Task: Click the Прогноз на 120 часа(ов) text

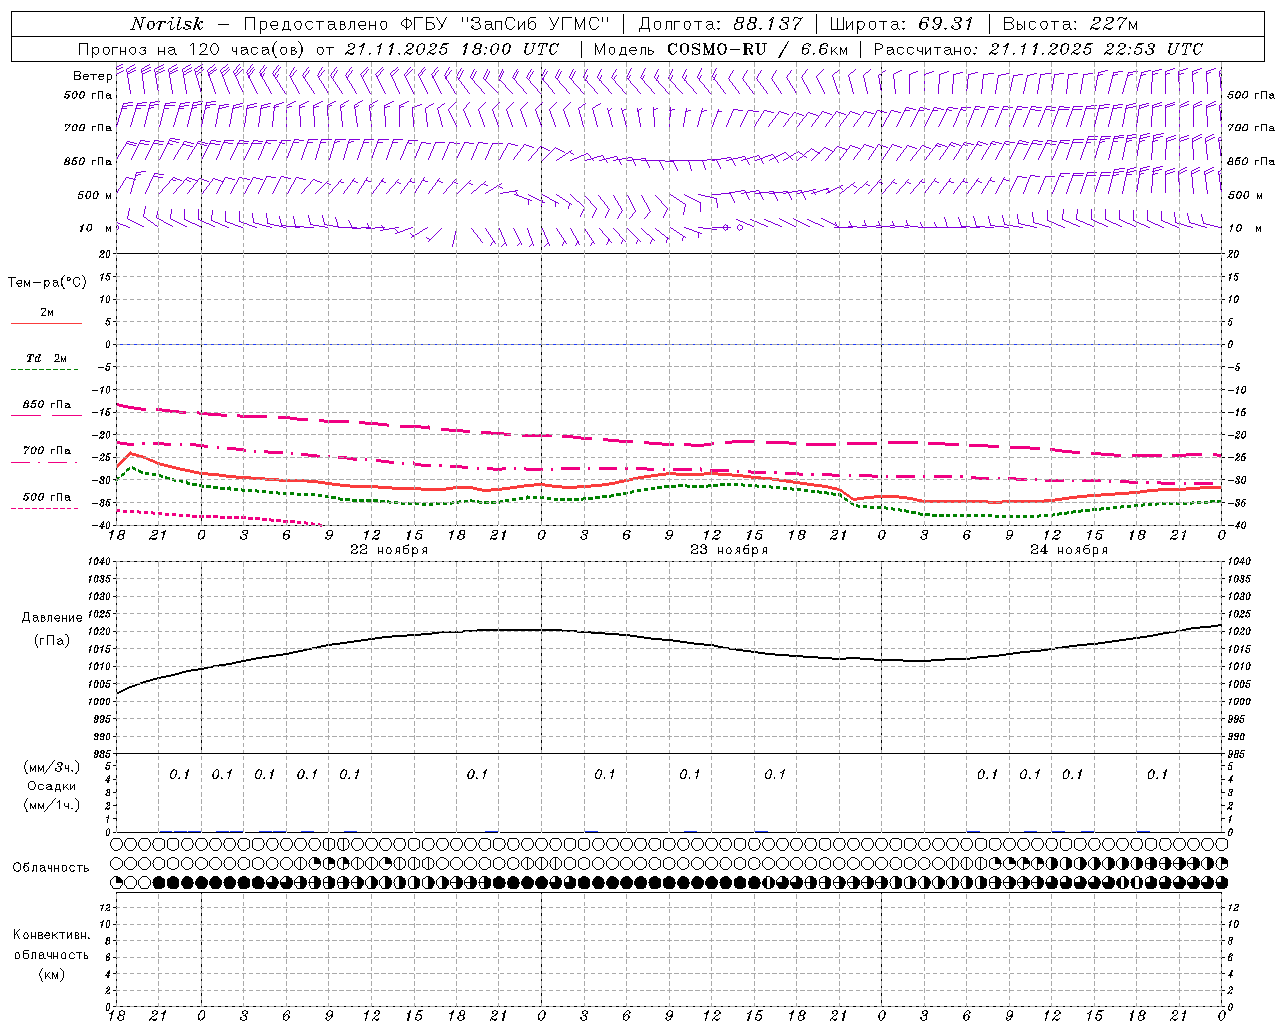Action: [x=191, y=49]
